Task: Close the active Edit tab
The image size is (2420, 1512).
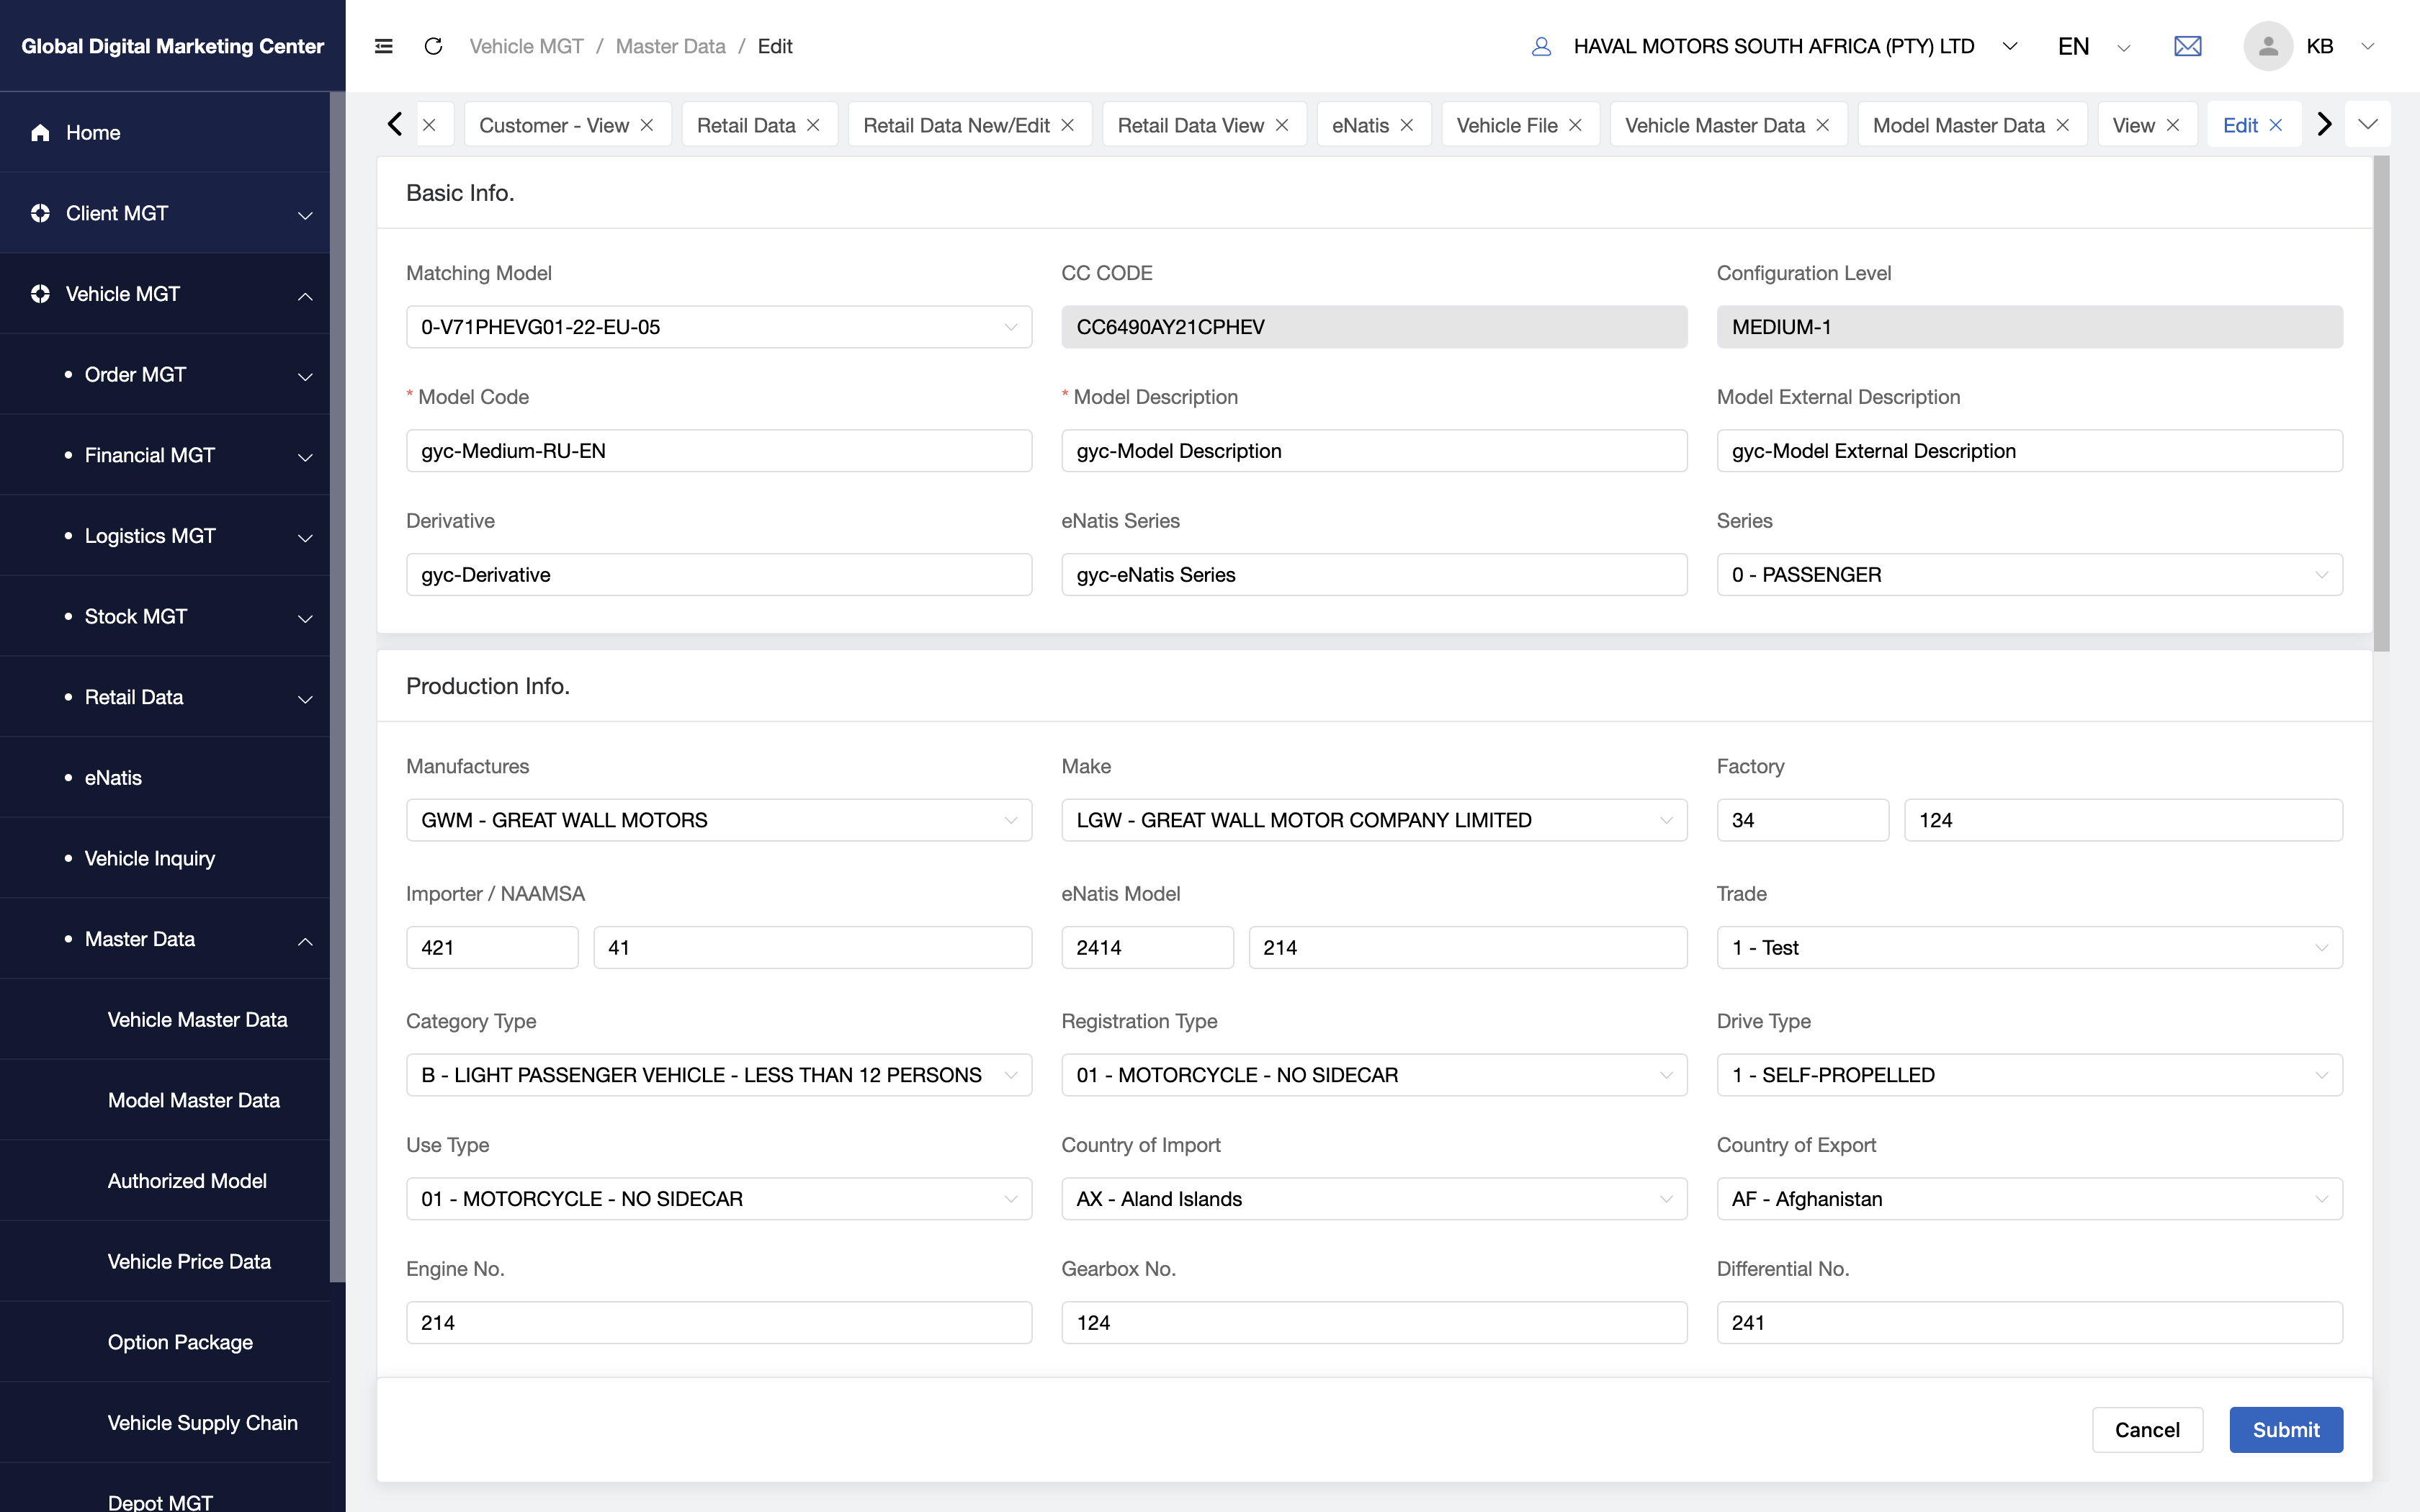Action: 2276,125
